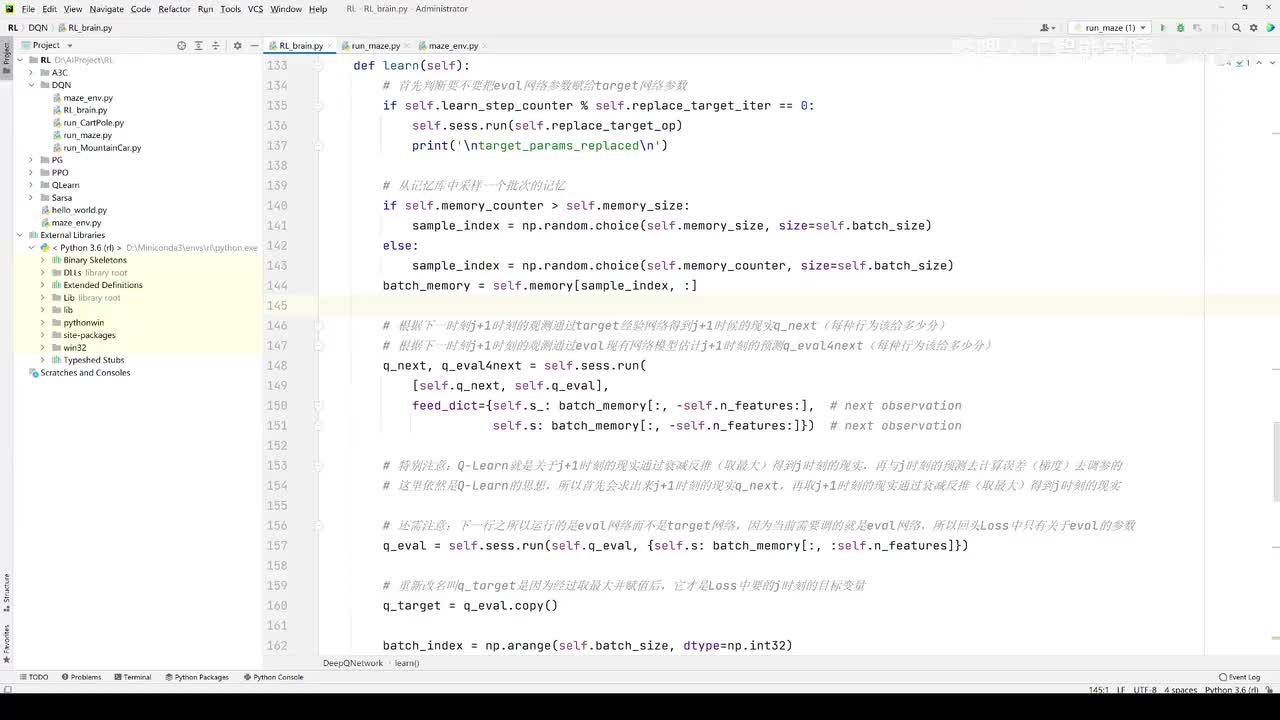This screenshot has width=1280, height=720.
Task: Open the Python Console tool window
Action: pyautogui.click(x=273, y=677)
